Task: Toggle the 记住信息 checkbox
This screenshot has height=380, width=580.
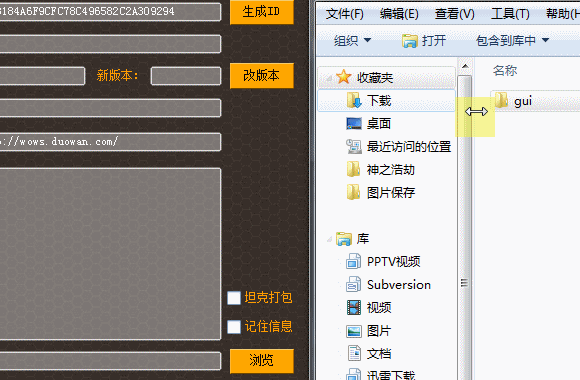Action: coord(234,327)
